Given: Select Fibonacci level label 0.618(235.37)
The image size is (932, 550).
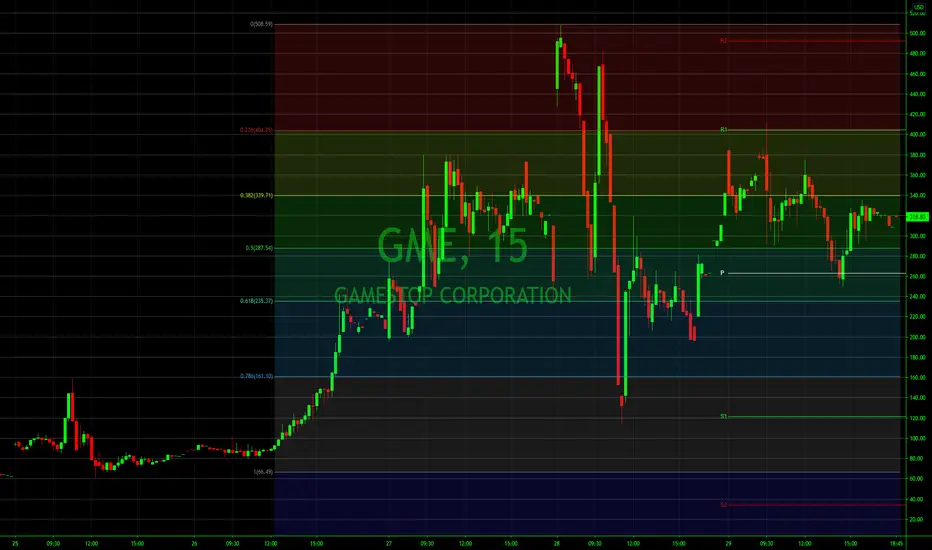Looking at the screenshot, I should coord(256,301).
